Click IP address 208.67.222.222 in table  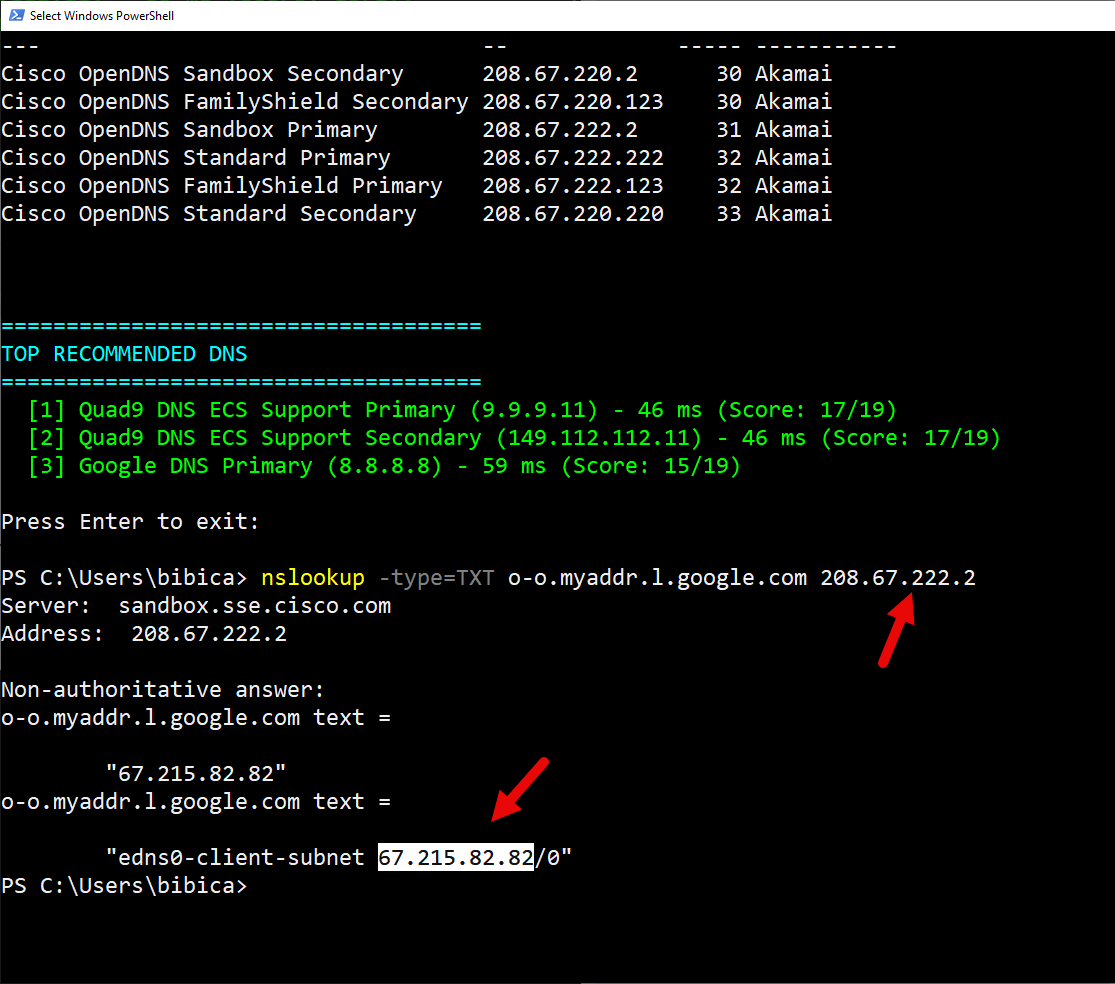coord(573,158)
